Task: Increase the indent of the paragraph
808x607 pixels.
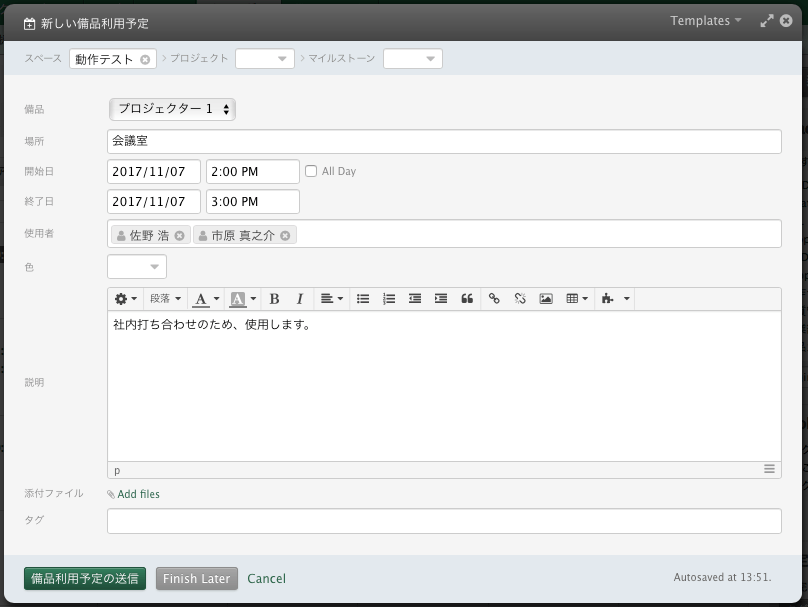Action: pyautogui.click(x=441, y=299)
